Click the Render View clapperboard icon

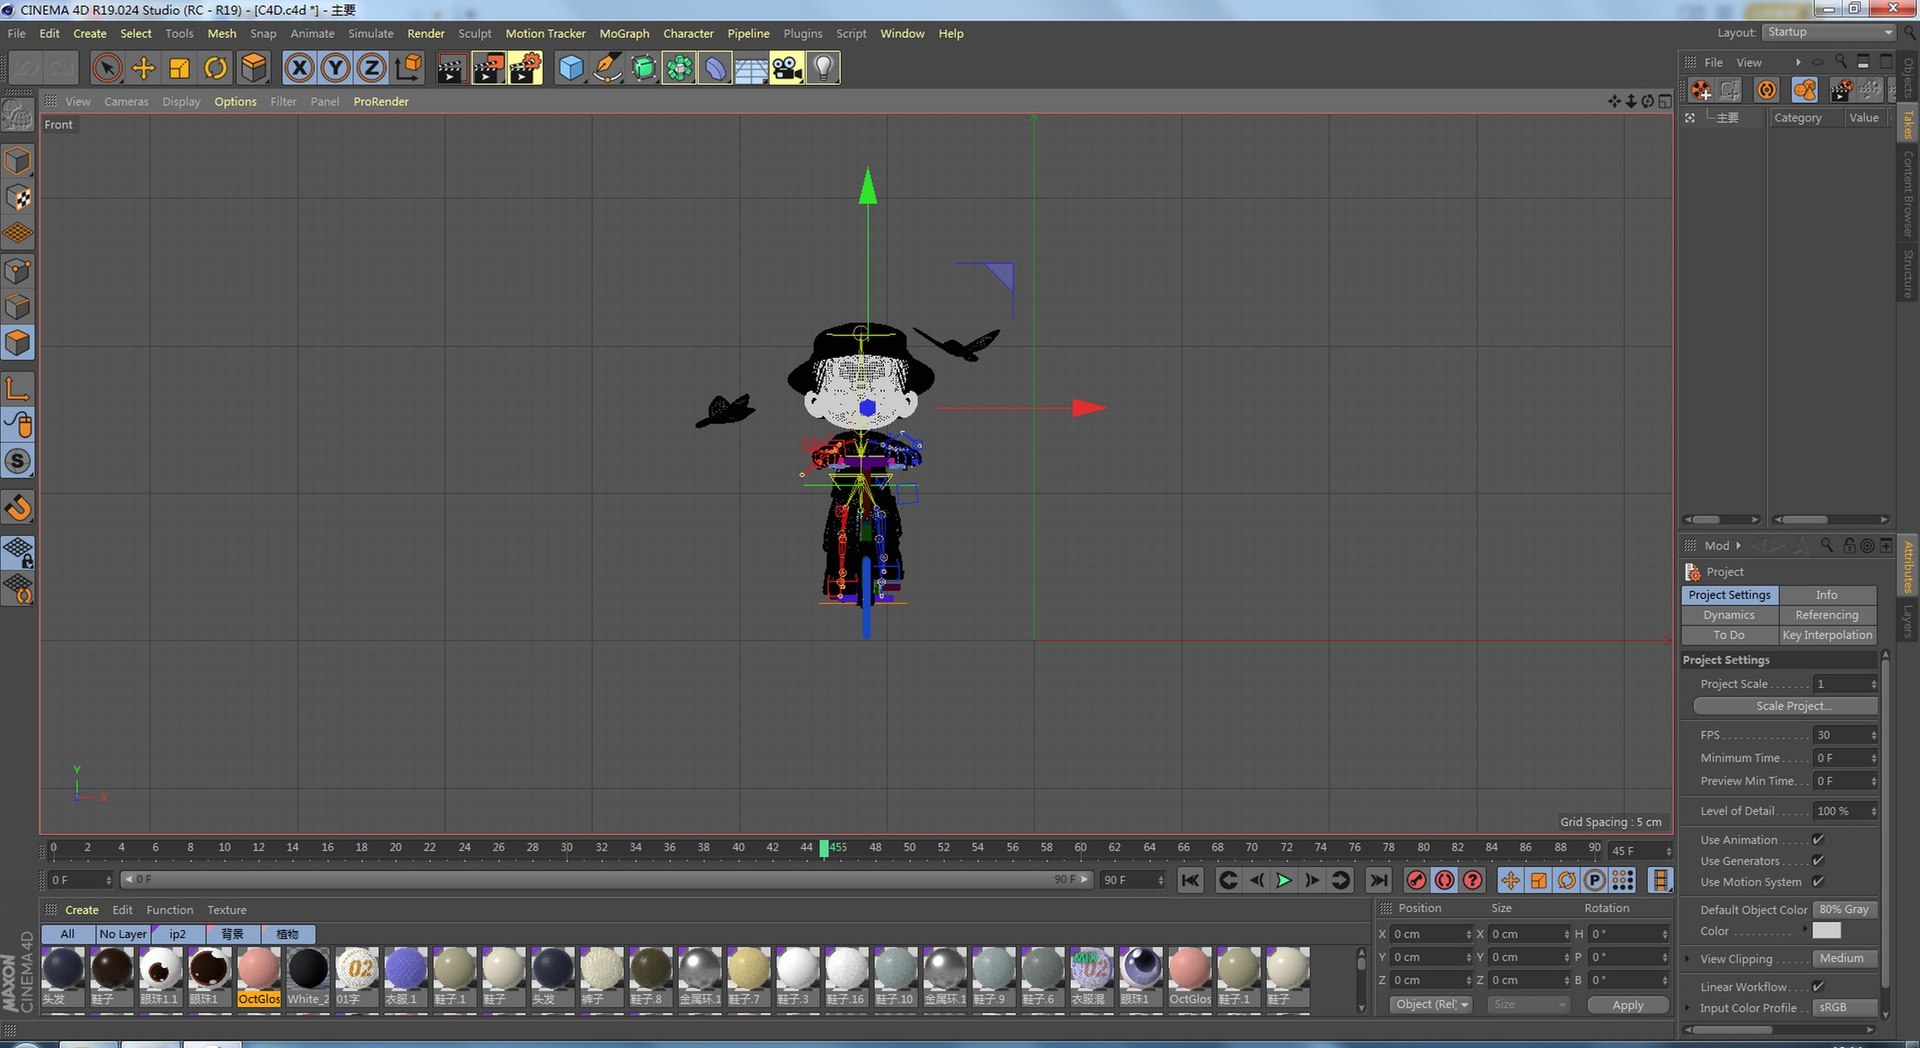point(452,68)
